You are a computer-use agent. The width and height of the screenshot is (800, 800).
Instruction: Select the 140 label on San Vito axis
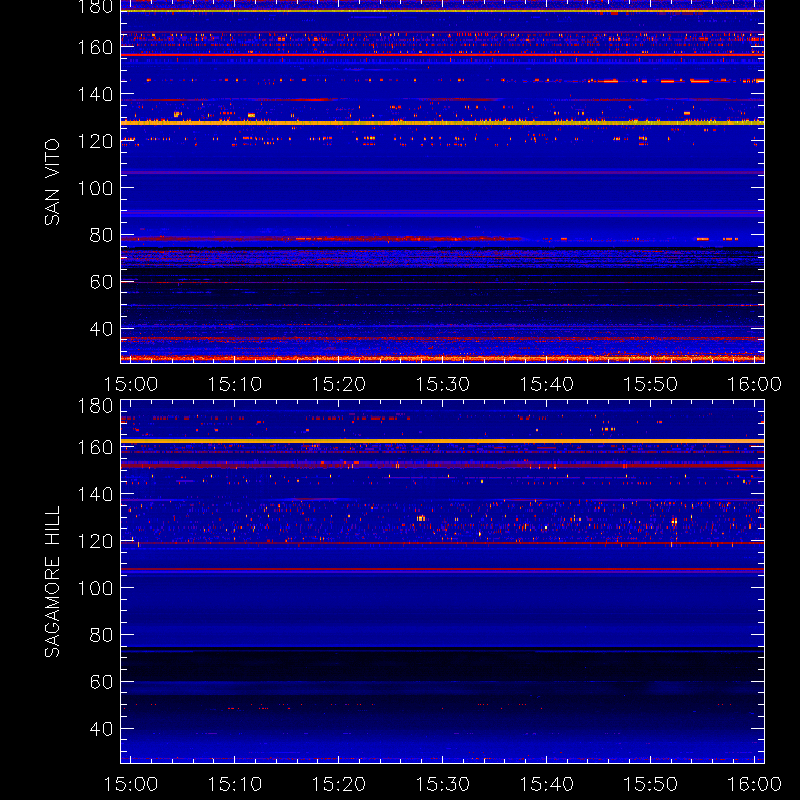(95, 94)
